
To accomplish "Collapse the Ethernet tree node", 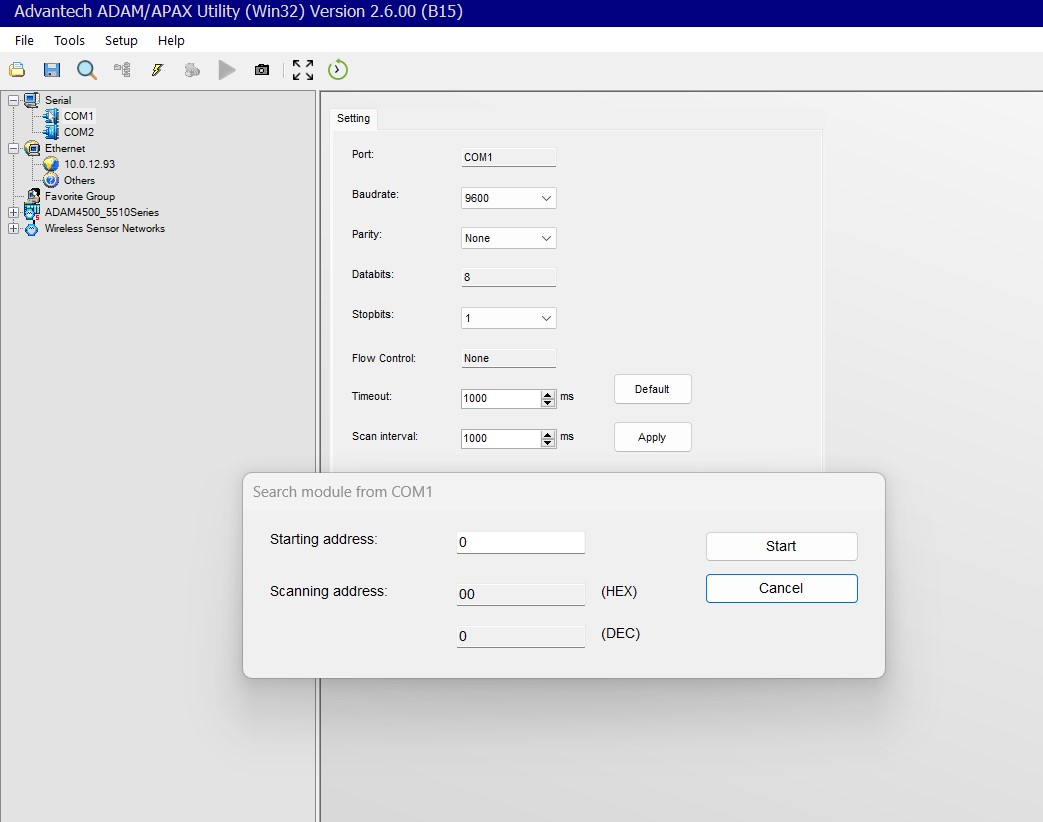I will [13, 148].
